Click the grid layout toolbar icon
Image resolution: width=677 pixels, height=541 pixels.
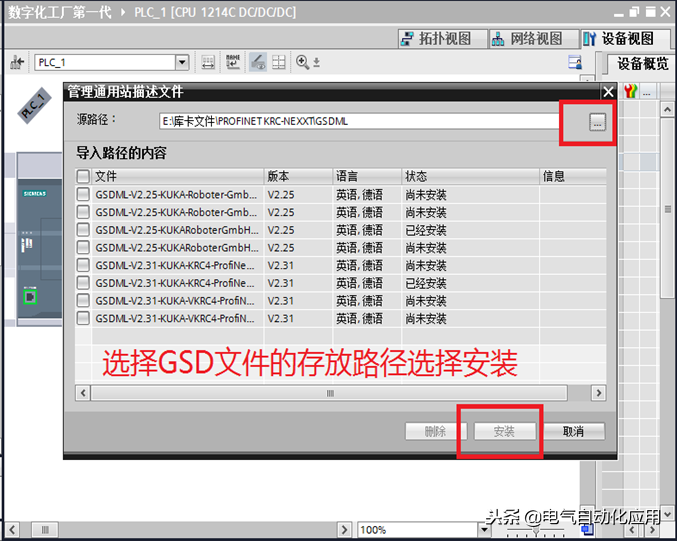[279, 63]
